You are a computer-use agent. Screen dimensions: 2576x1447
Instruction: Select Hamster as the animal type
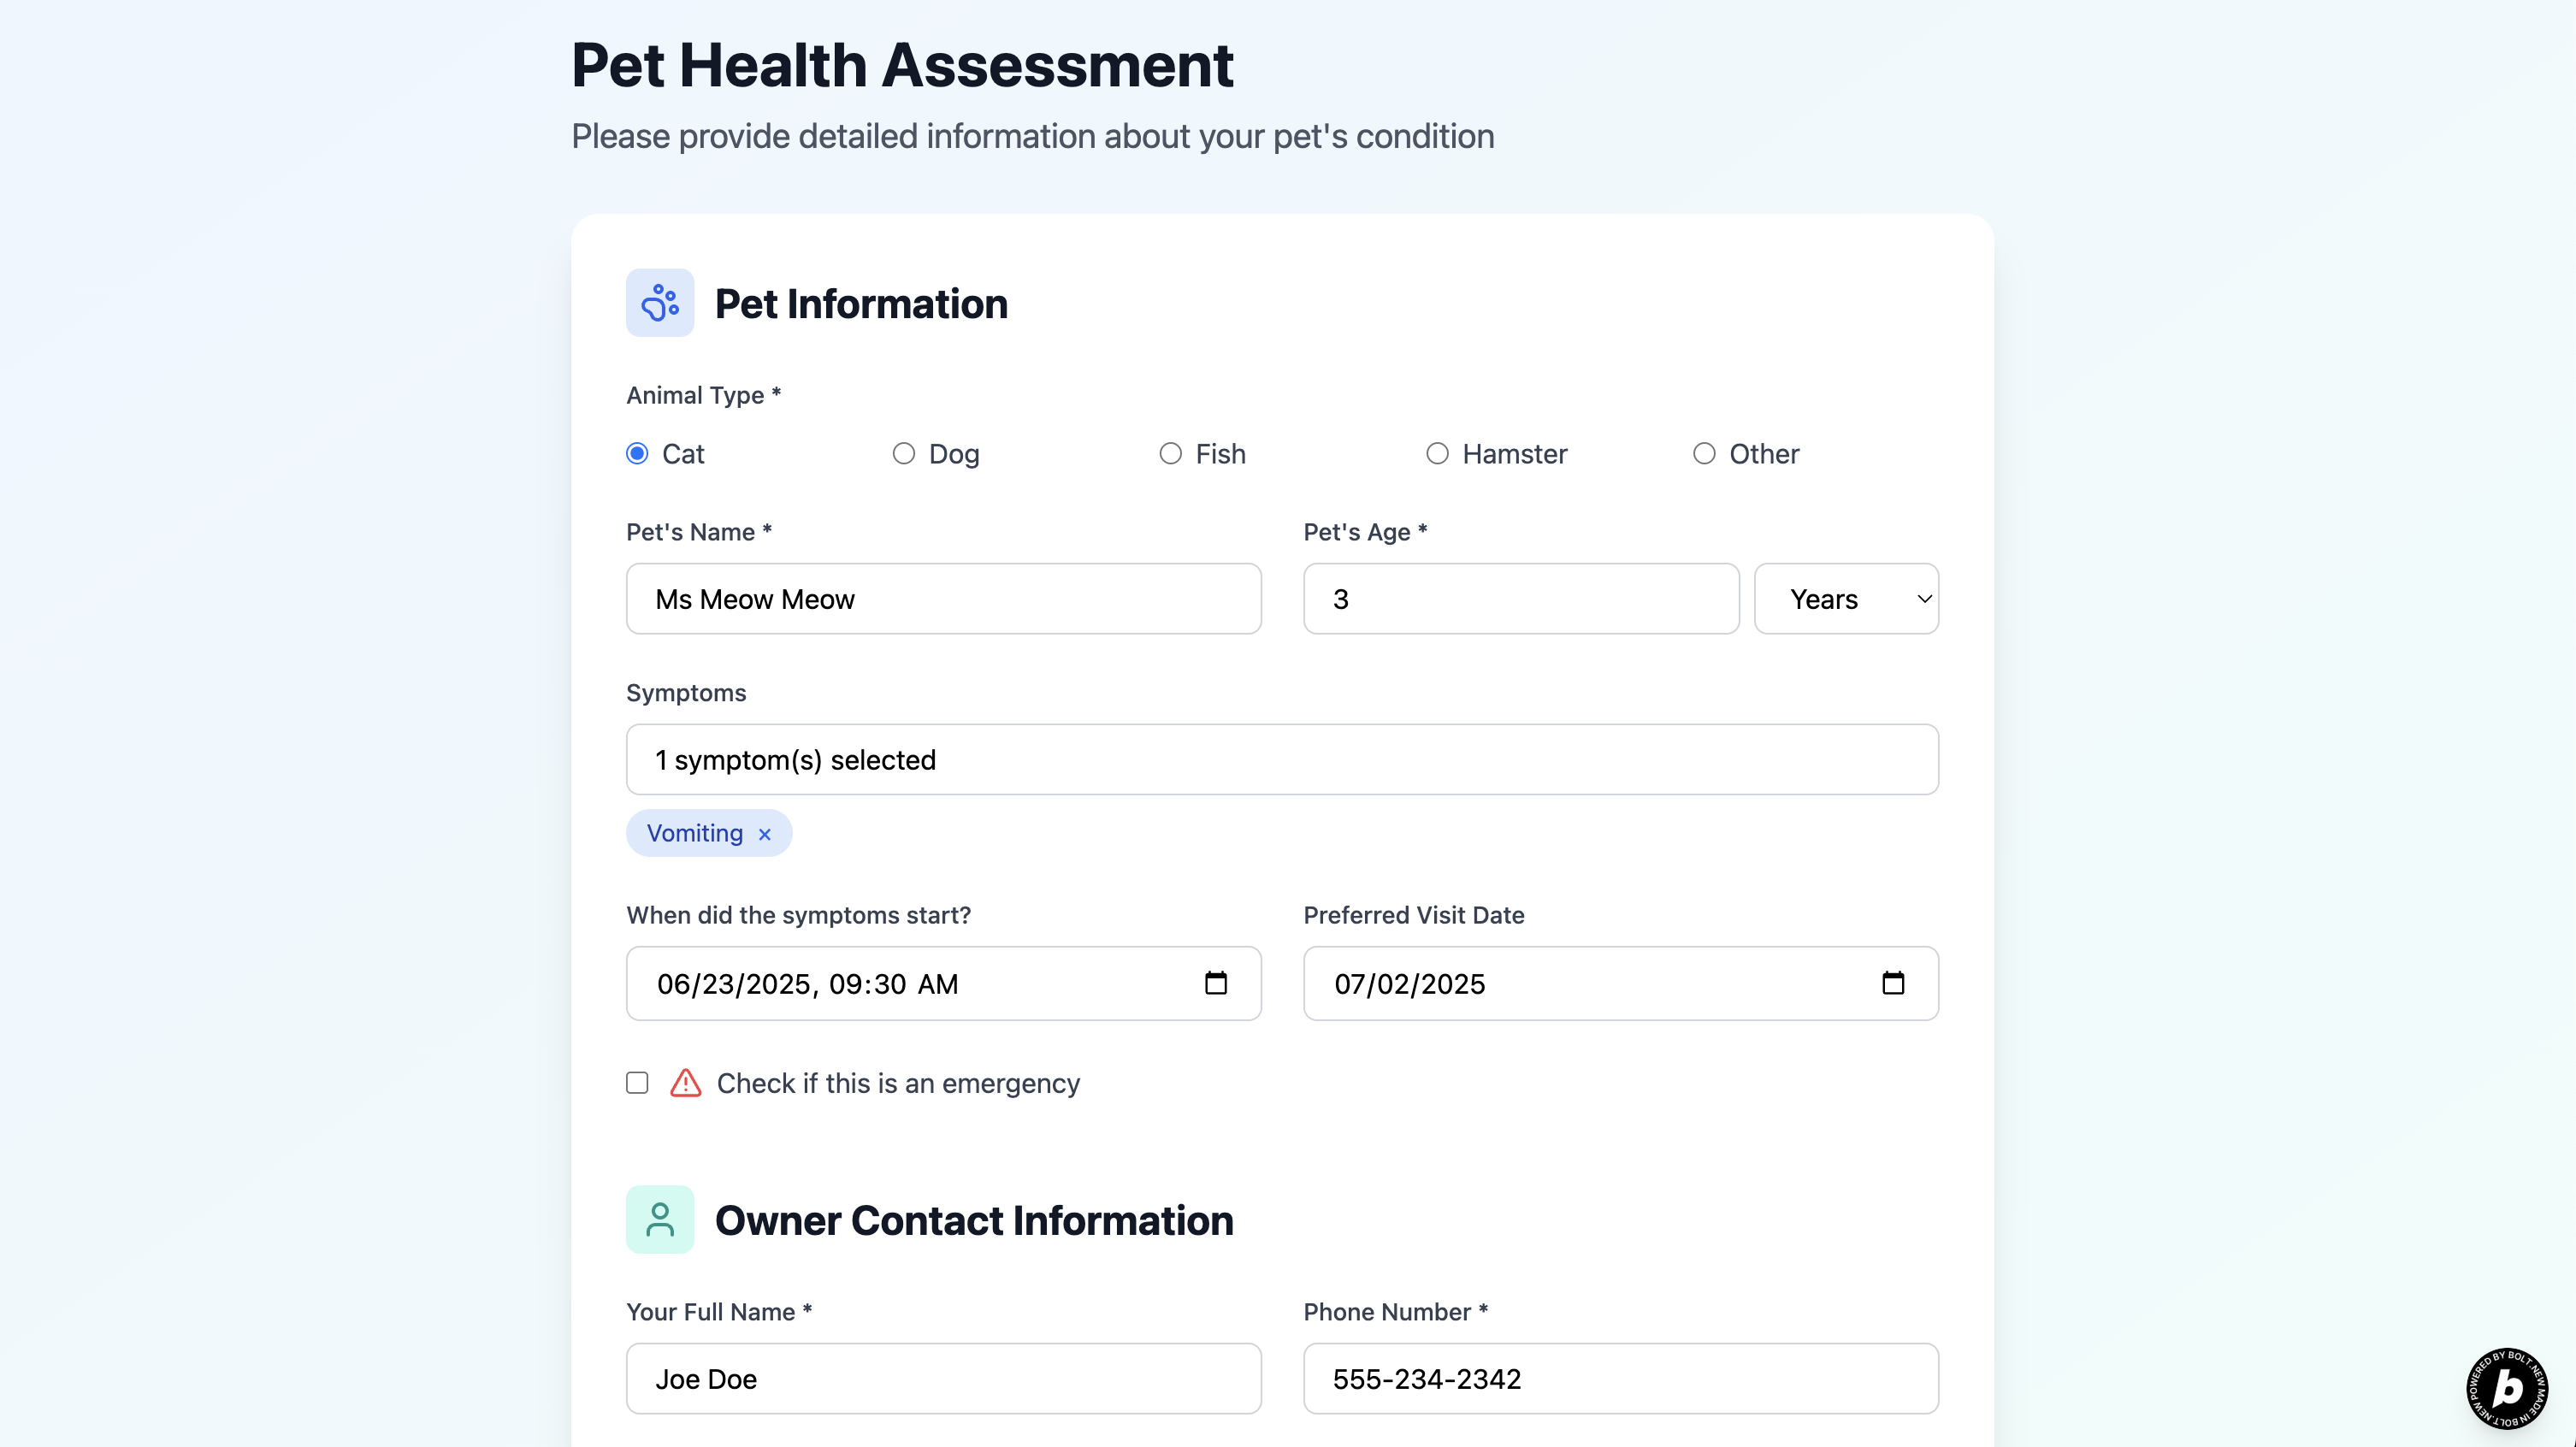(1437, 453)
